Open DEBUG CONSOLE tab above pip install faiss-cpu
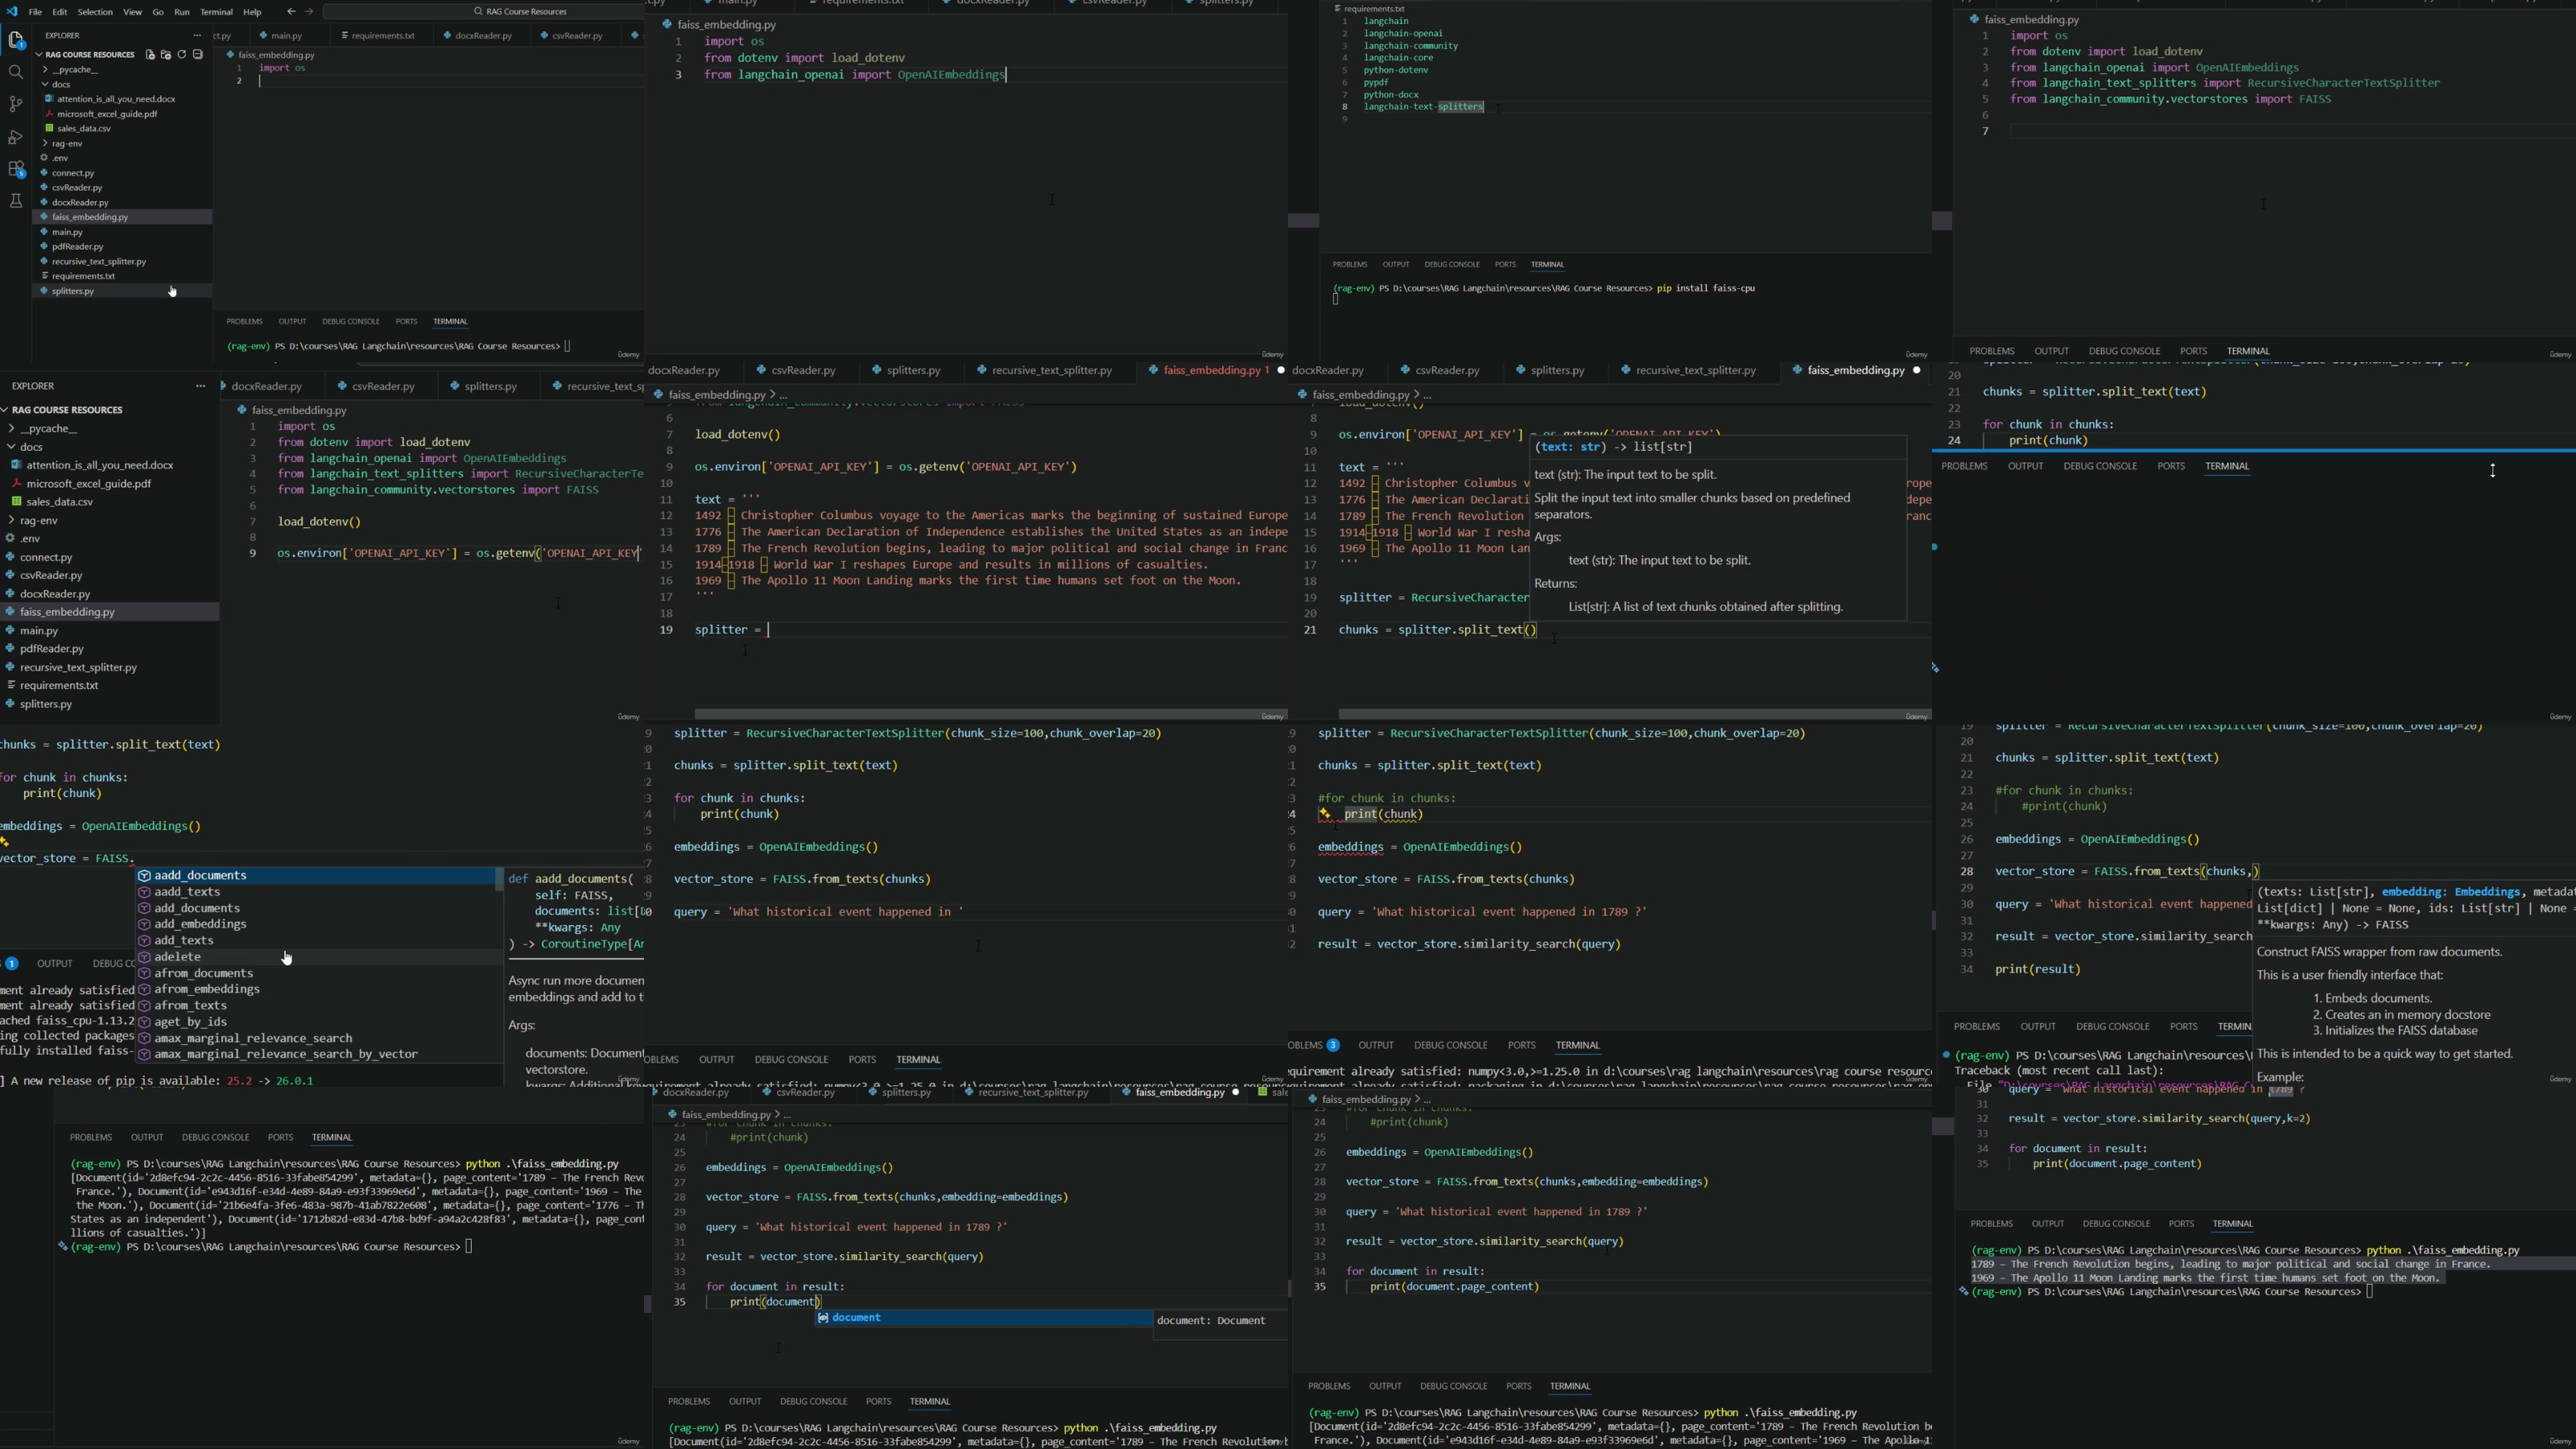 click(x=1452, y=265)
